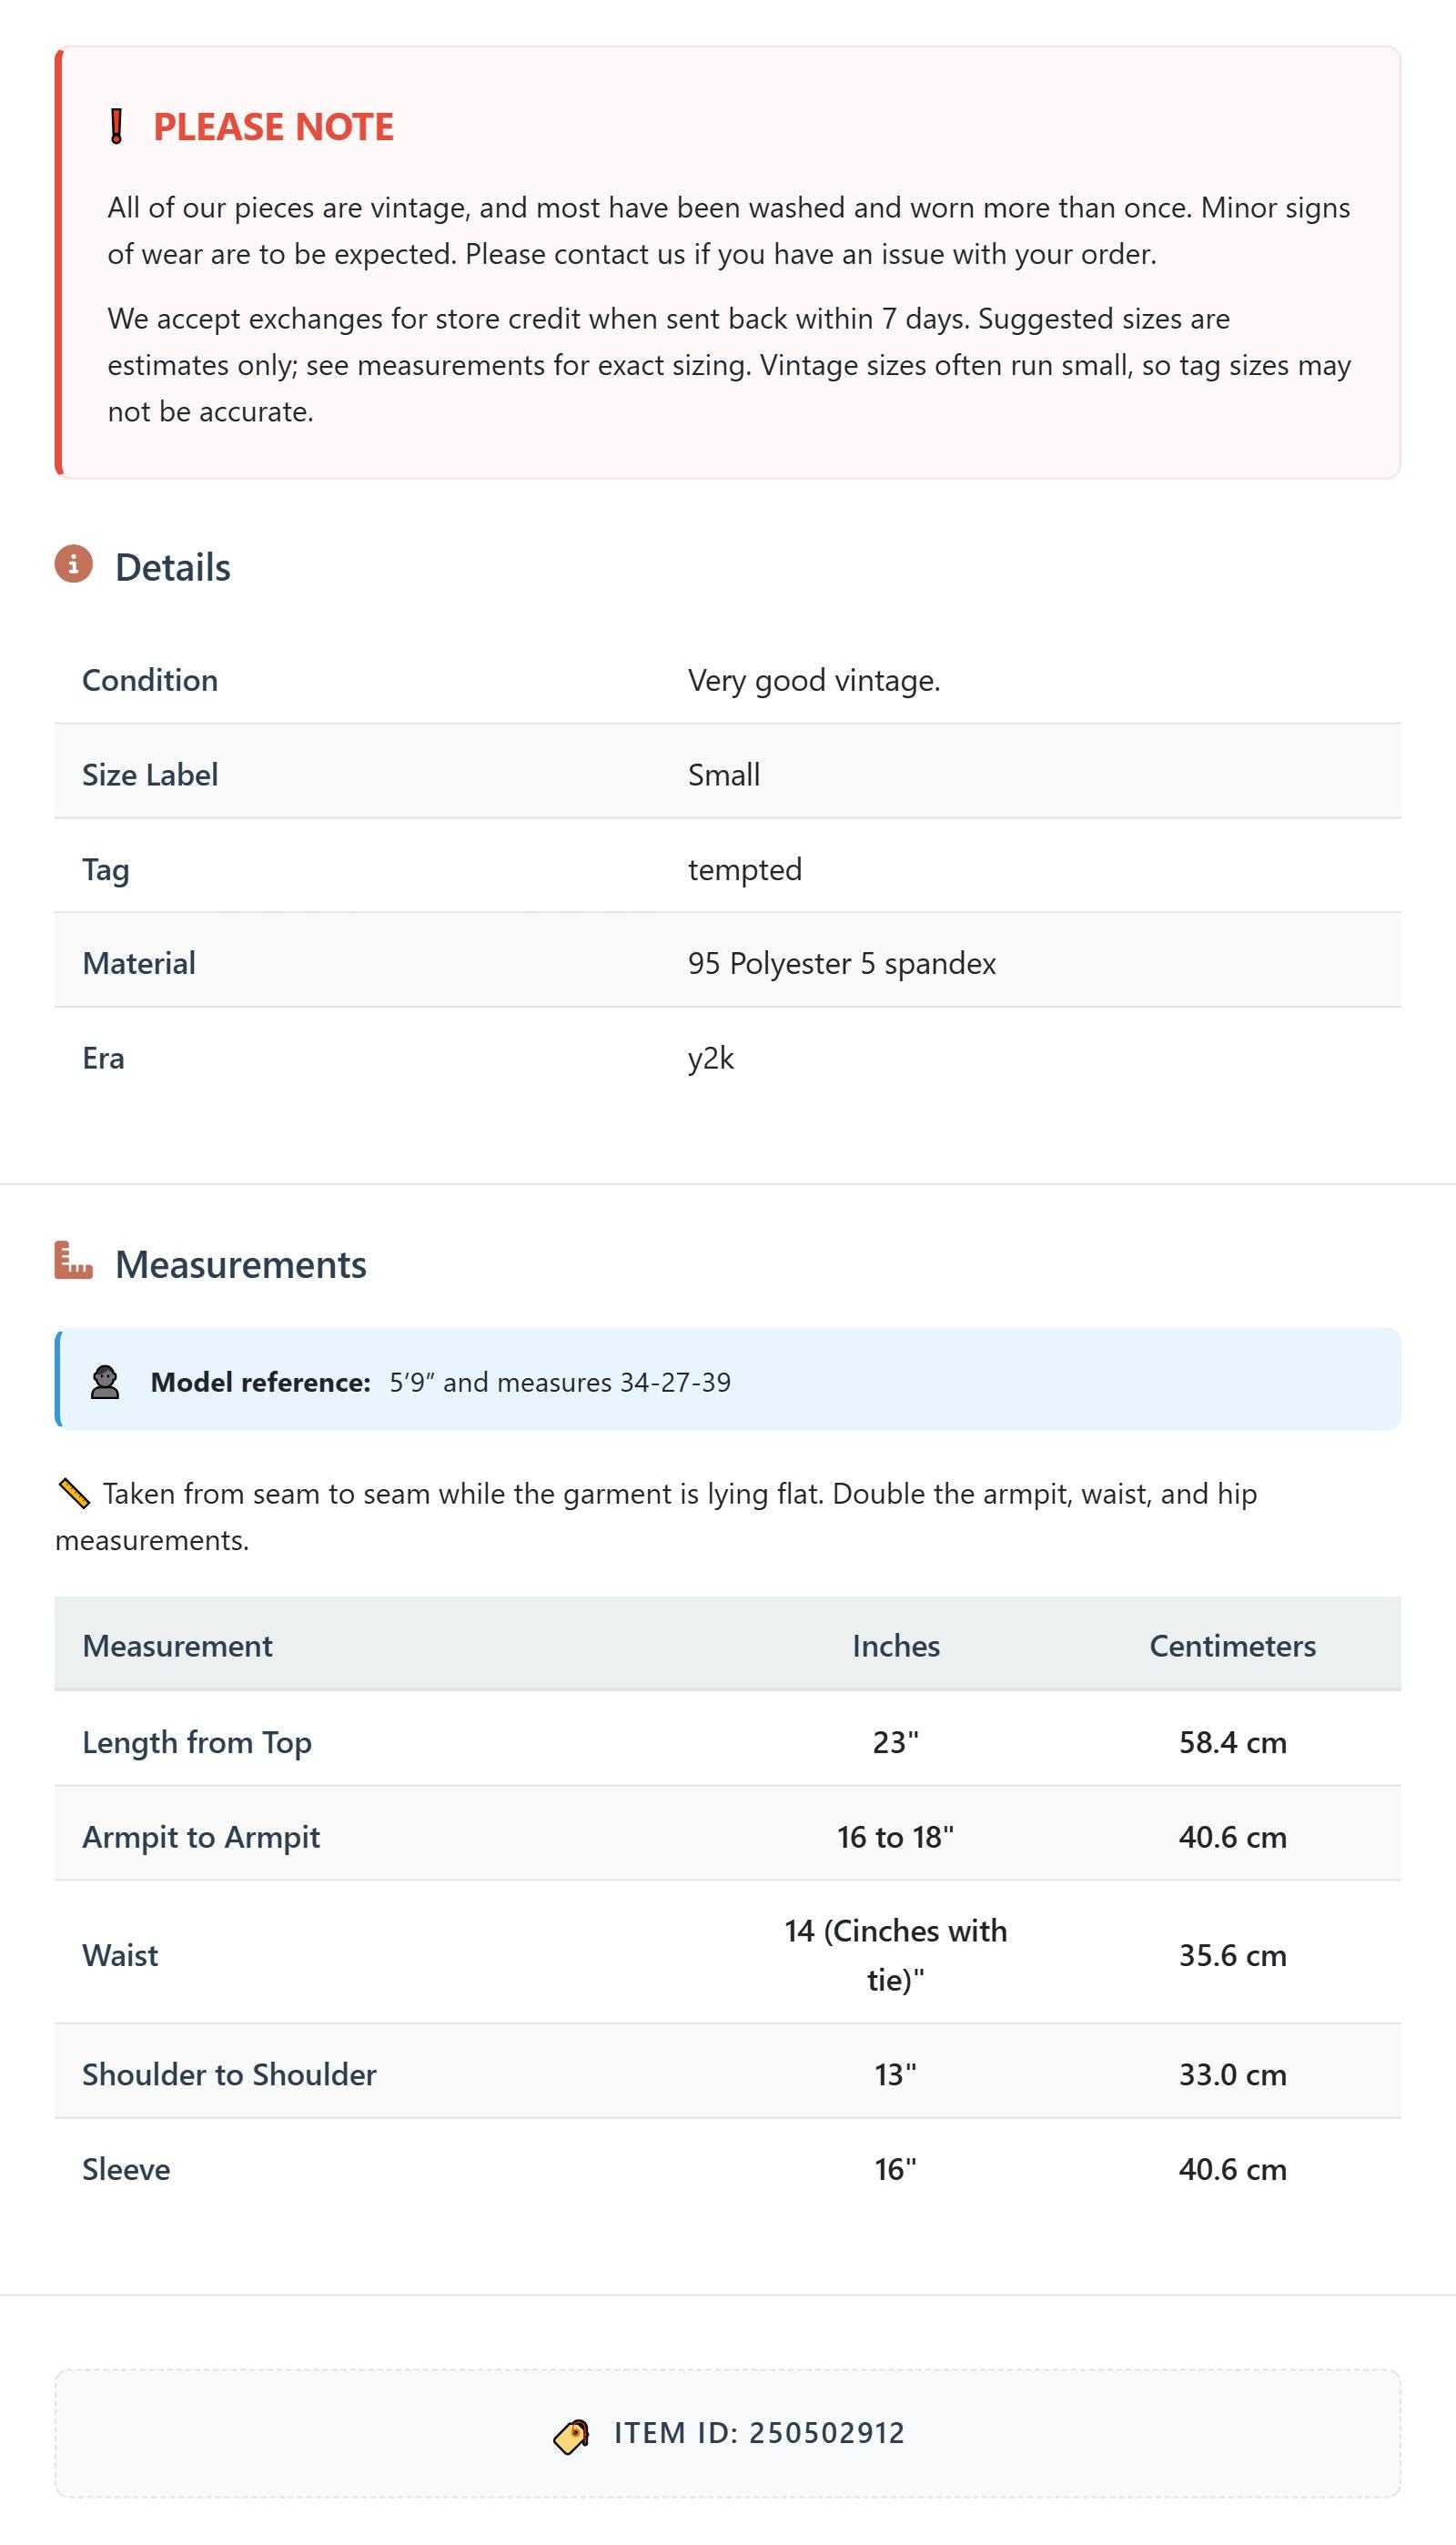
Task: Click the Centimeters column header
Action: 1232,1645
